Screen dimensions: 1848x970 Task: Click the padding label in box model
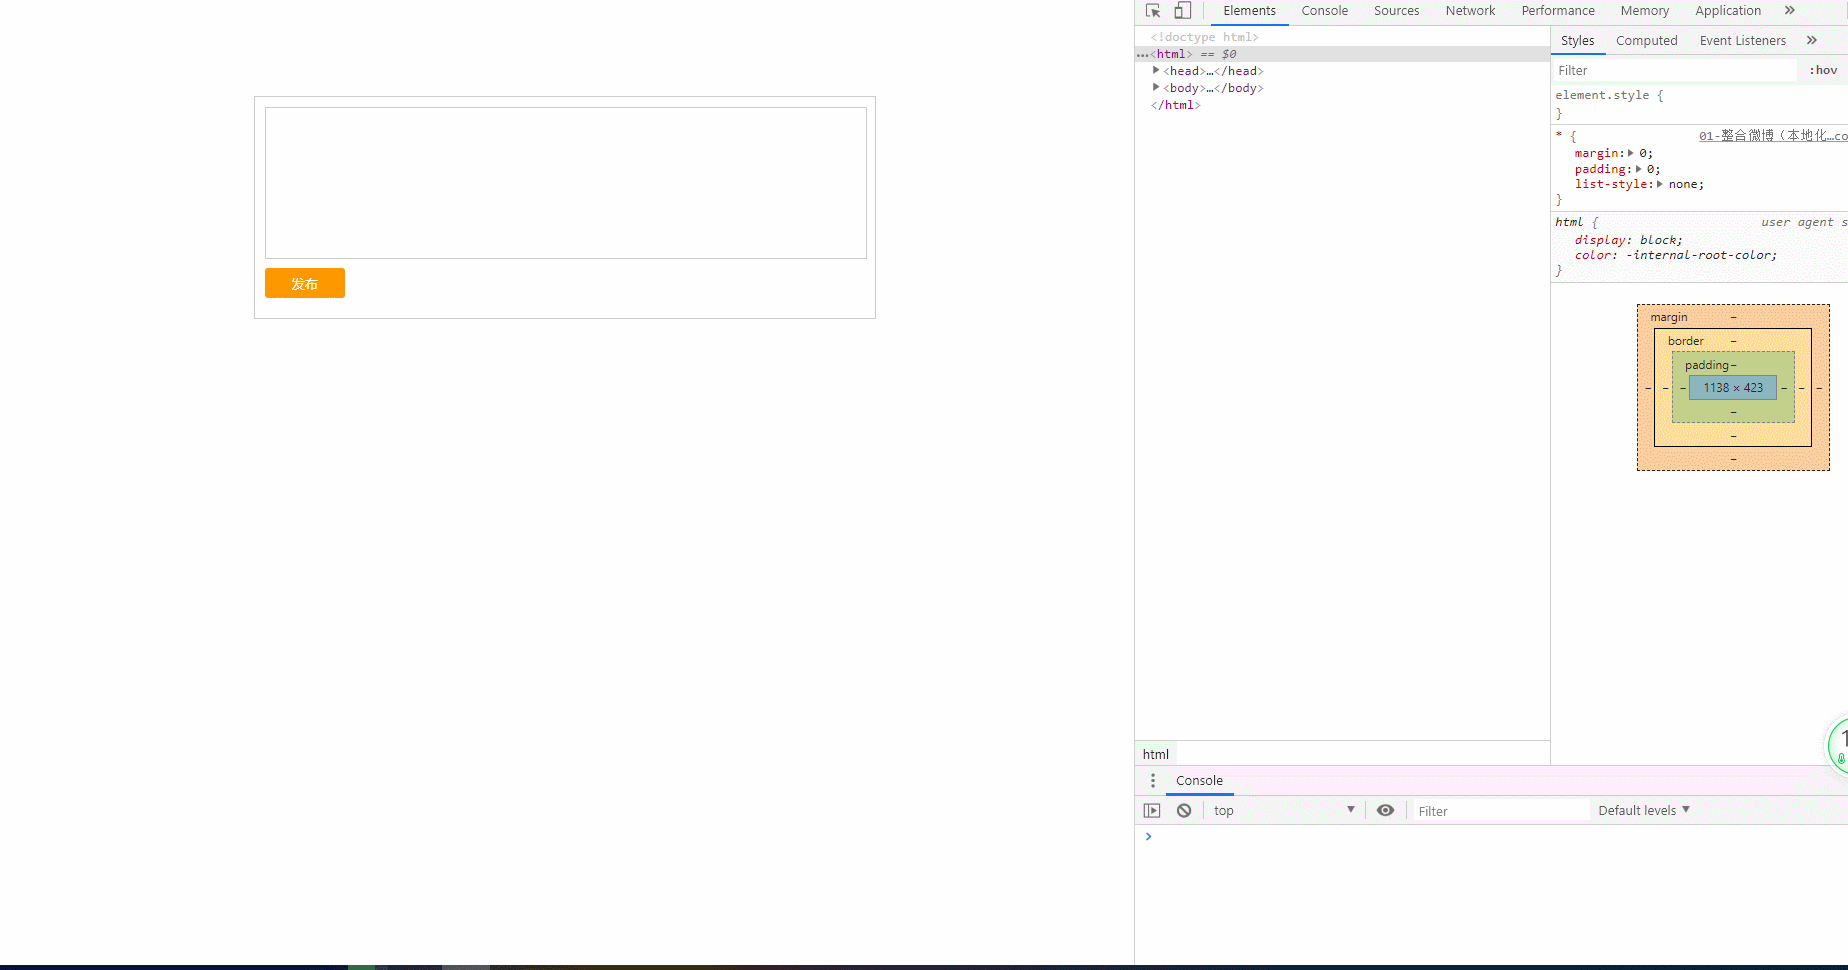(x=1706, y=365)
